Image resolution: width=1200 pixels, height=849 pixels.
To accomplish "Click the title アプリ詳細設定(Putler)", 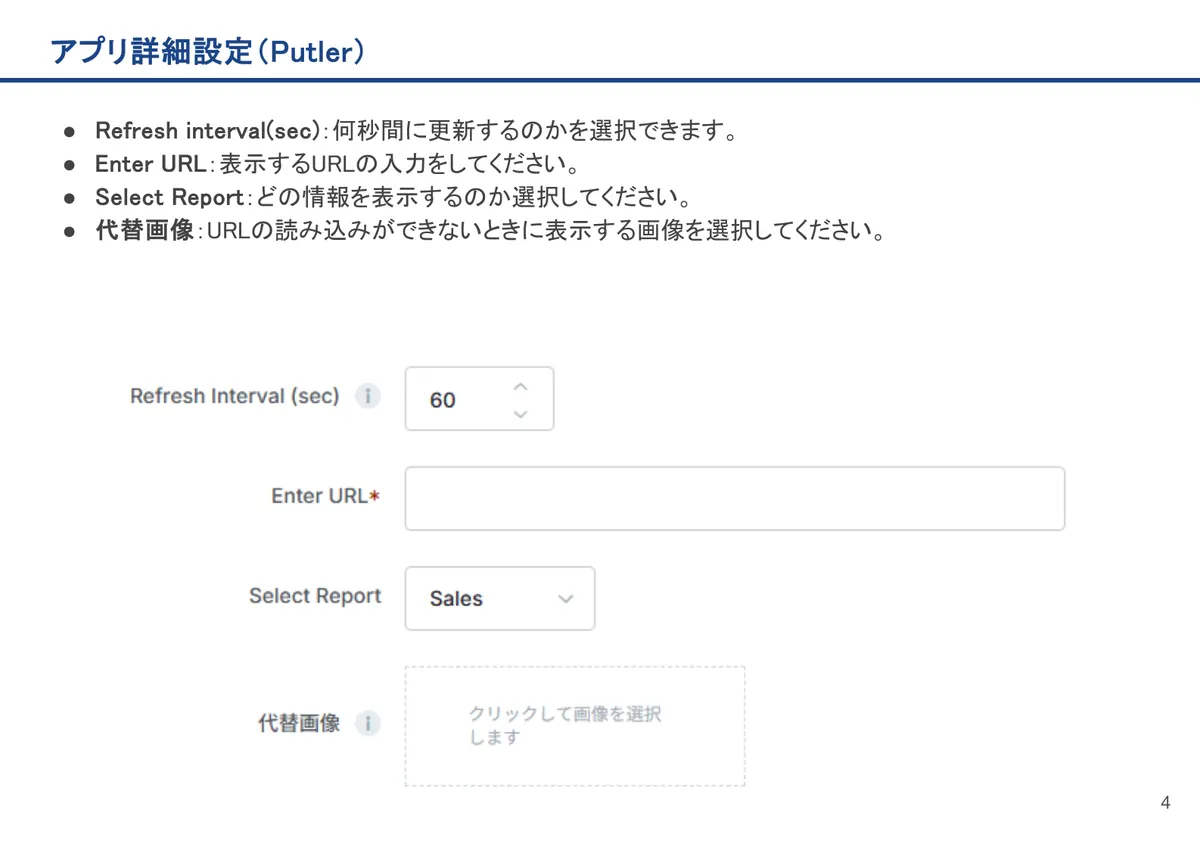I will point(207,52).
